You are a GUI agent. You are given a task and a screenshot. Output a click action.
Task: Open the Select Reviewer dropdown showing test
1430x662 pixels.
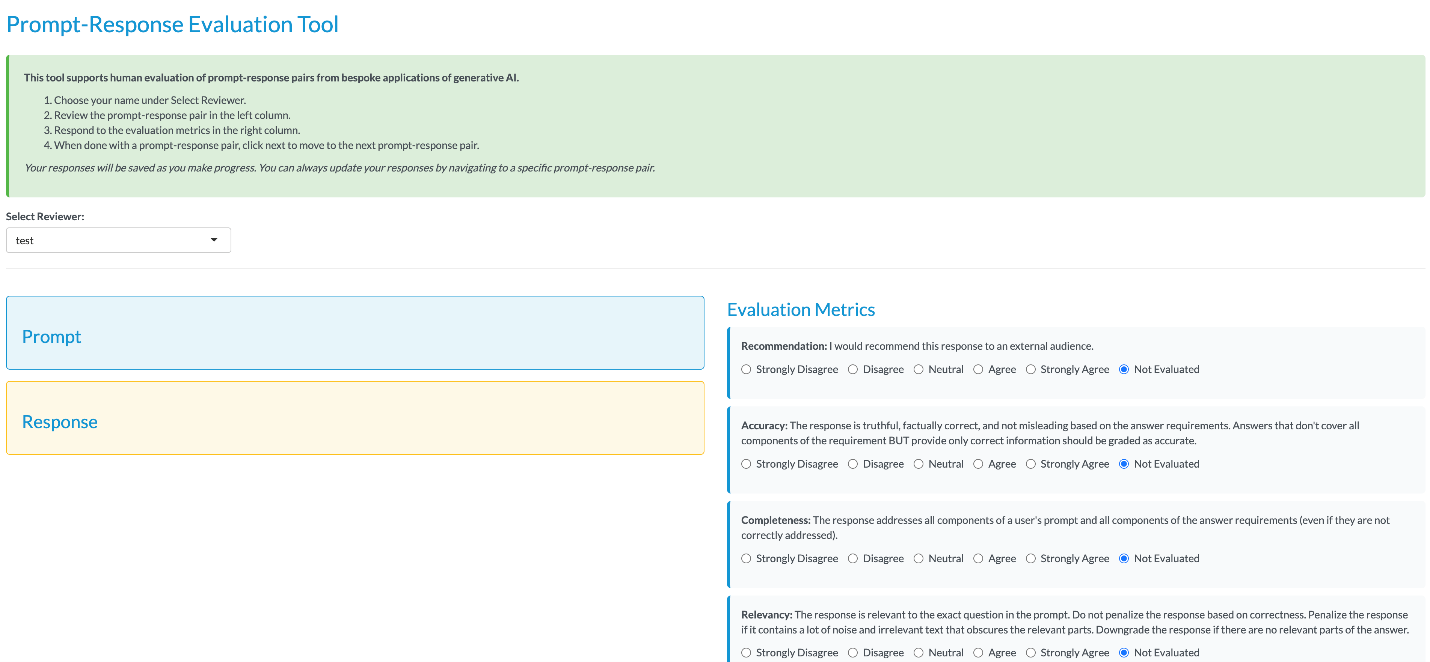[x=118, y=240]
